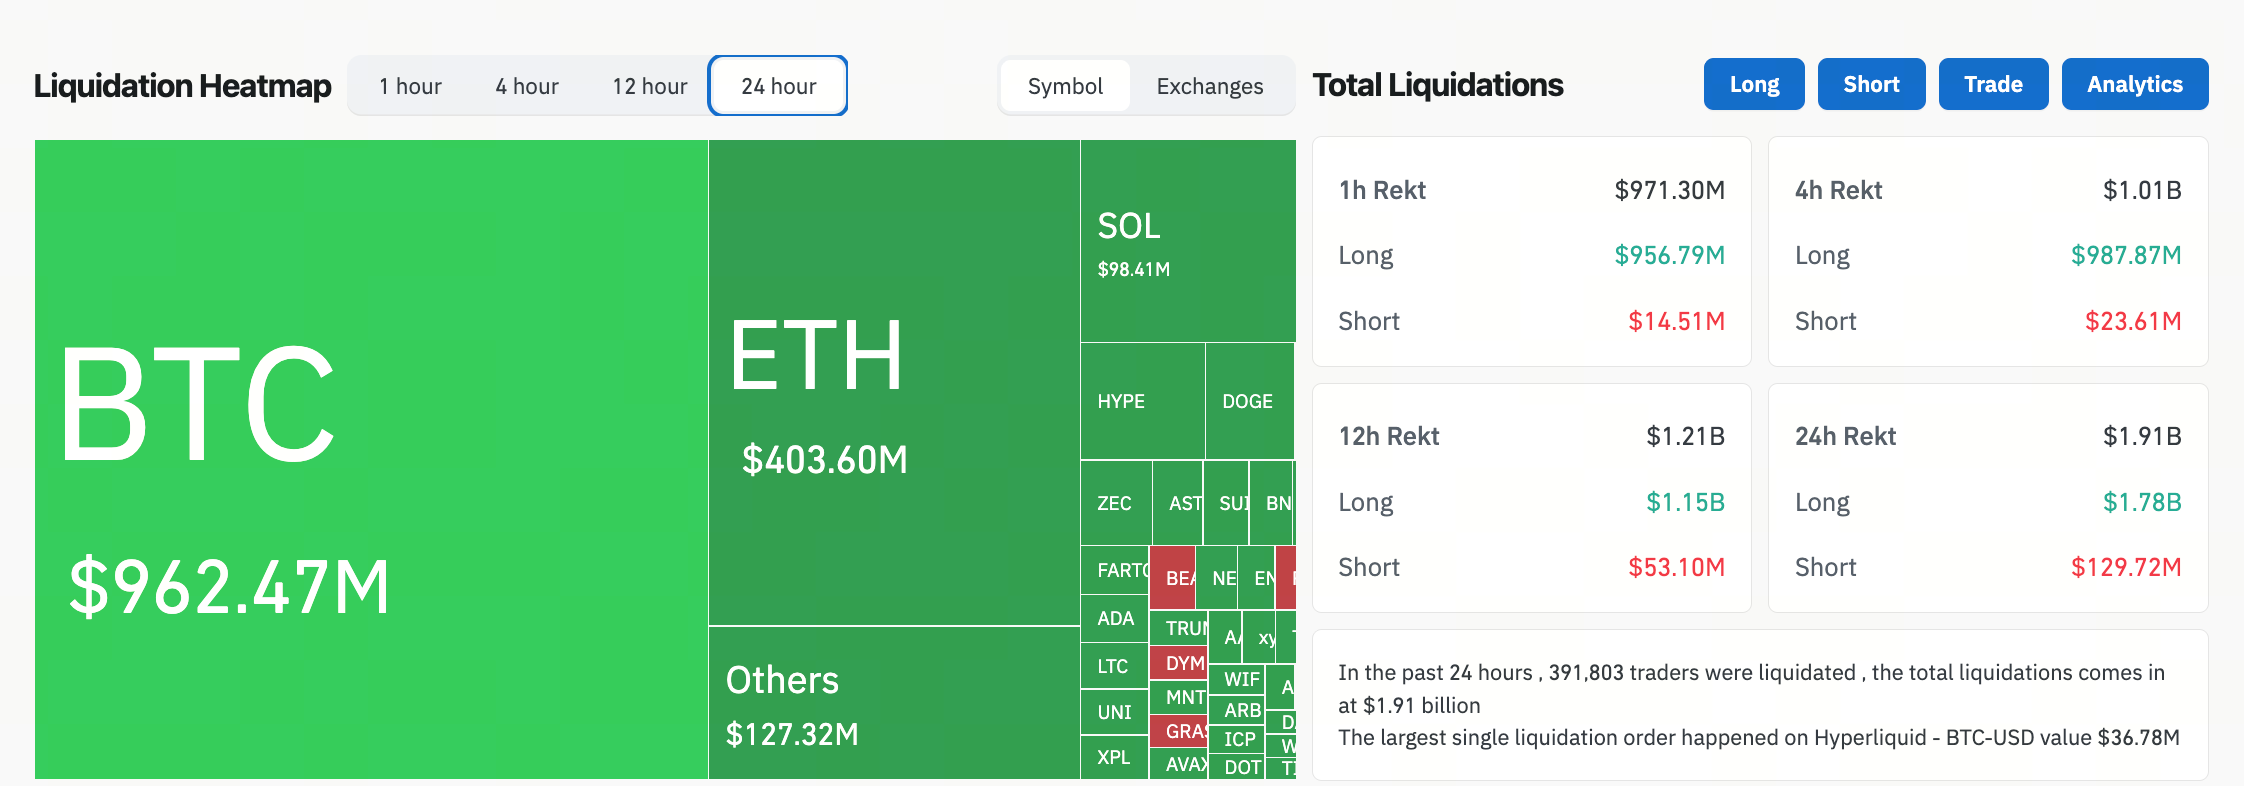Image resolution: width=2244 pixels, height=786 pixels.
Task: Click the blue Long button
Action: click(1754, 84)
